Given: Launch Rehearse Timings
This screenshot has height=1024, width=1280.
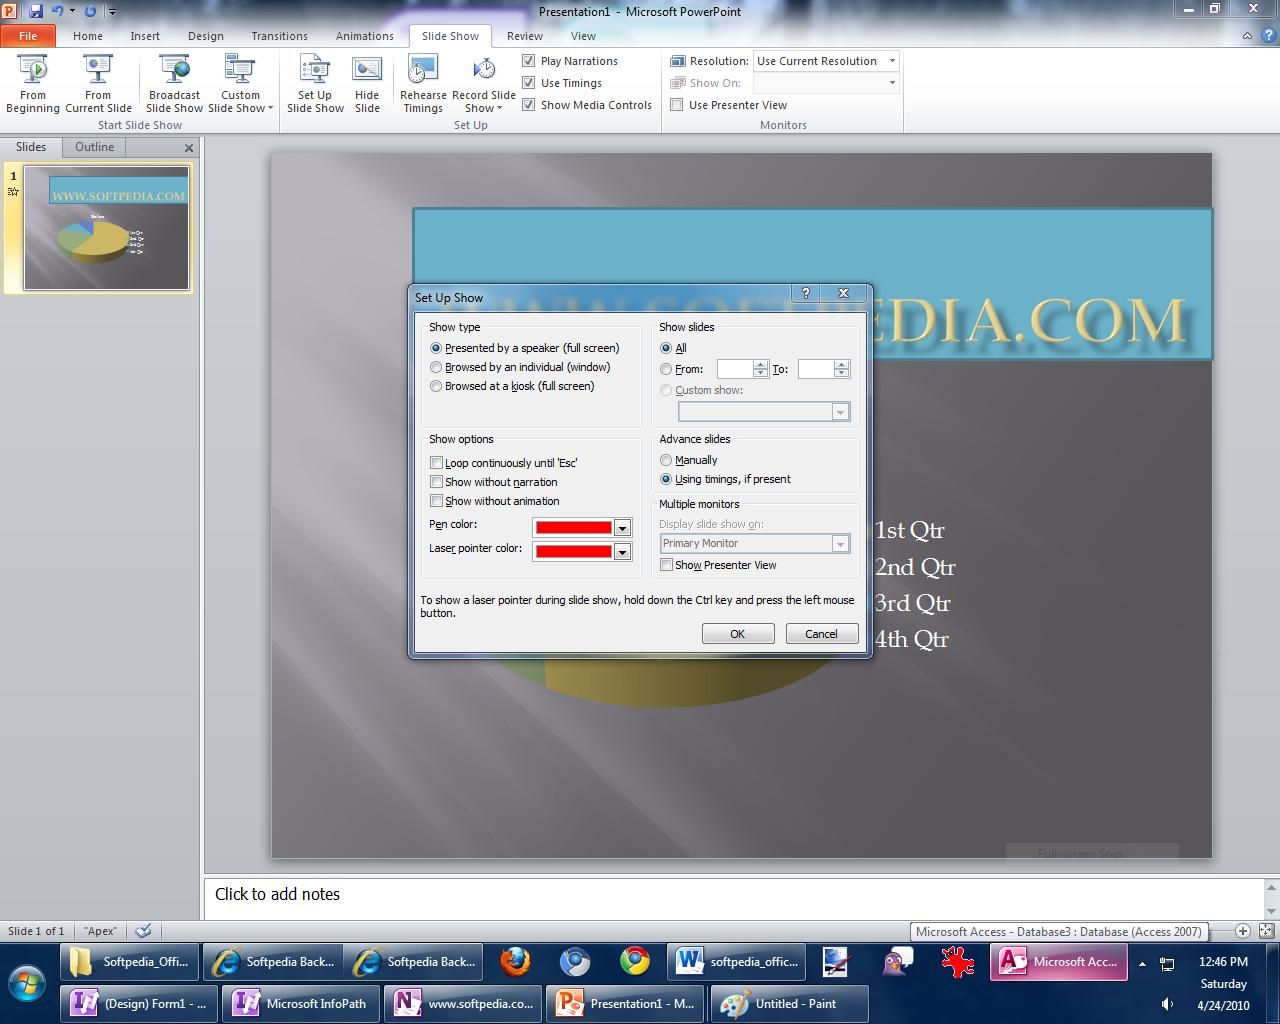Looking at the screenshot, I should (423, 70).
